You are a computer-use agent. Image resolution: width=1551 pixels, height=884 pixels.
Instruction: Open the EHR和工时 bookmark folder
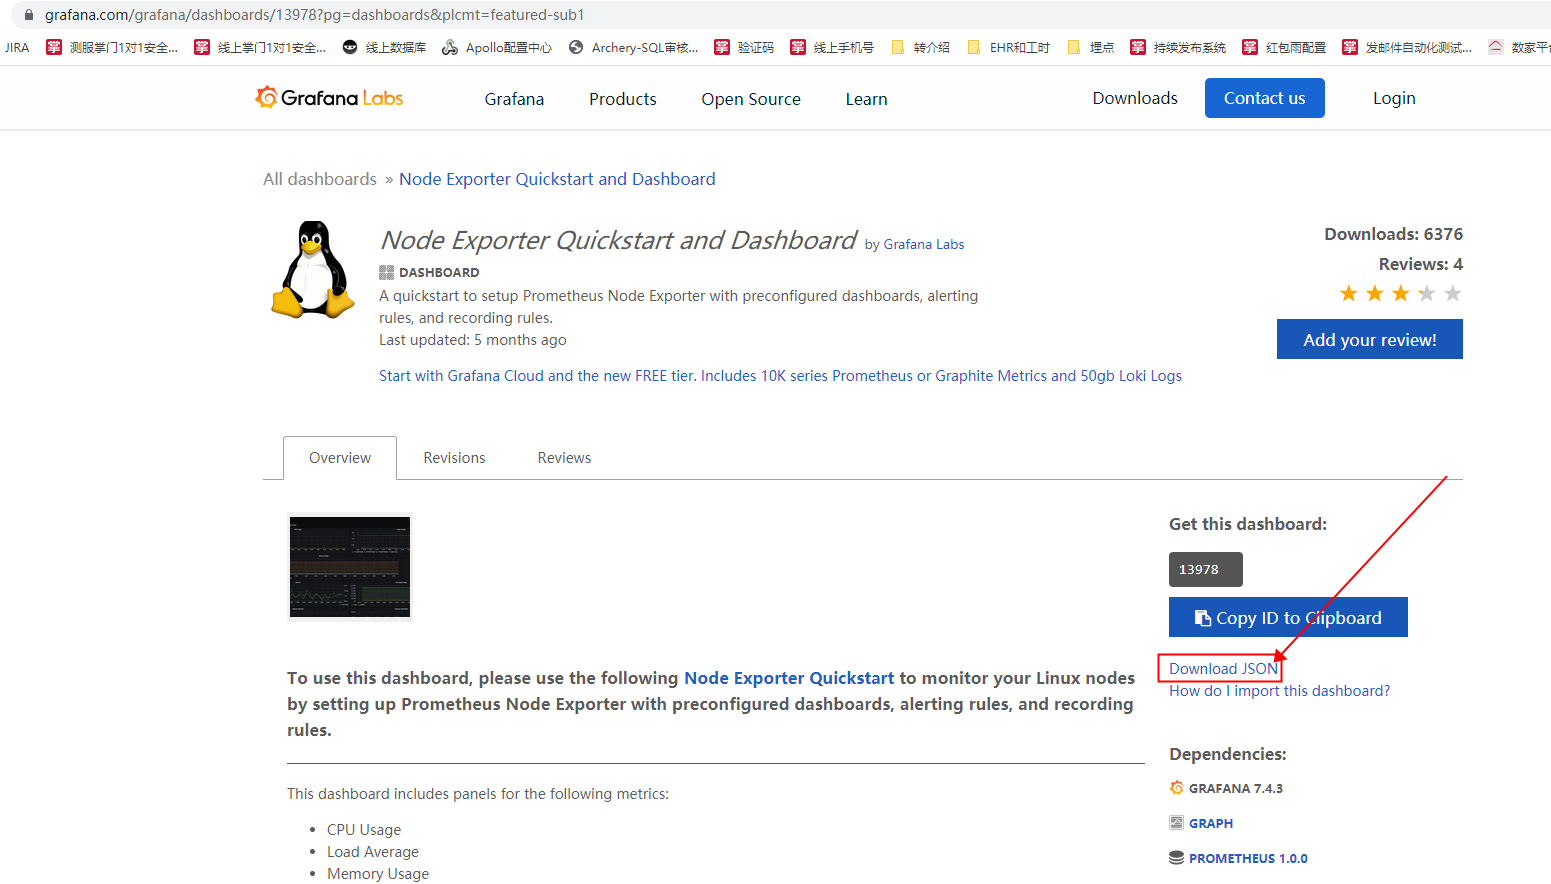1008,47
